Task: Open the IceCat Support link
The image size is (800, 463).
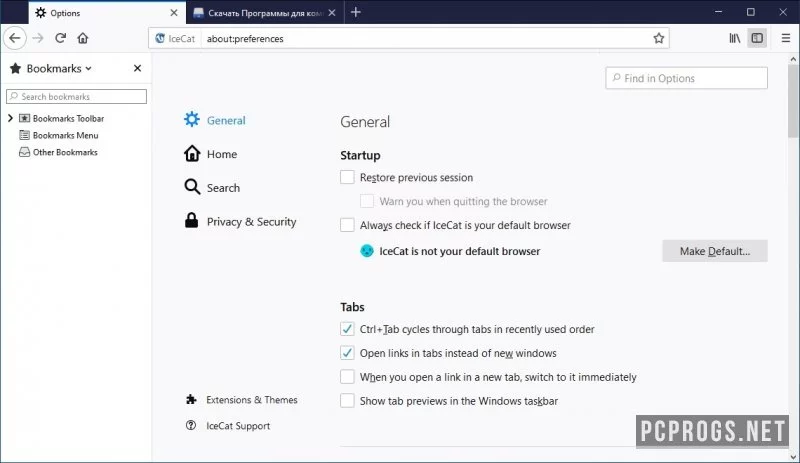Action: (238, 426)
